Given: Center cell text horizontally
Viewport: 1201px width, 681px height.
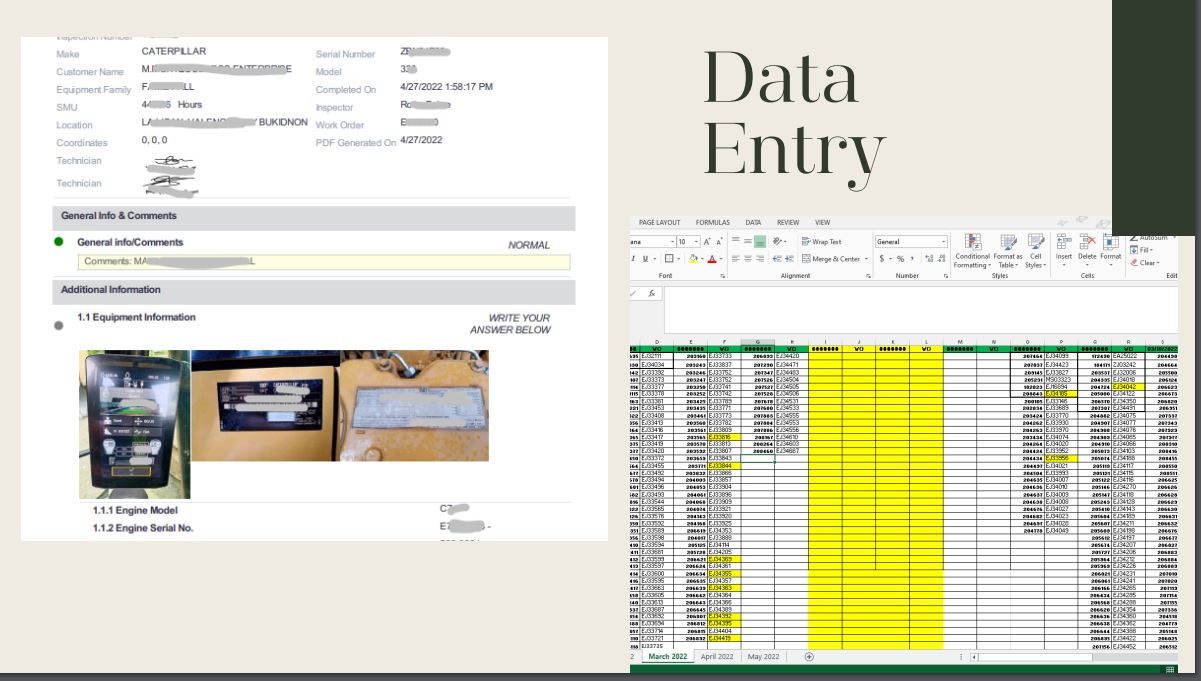Looking at the screenshot, I should coord(747,258).
